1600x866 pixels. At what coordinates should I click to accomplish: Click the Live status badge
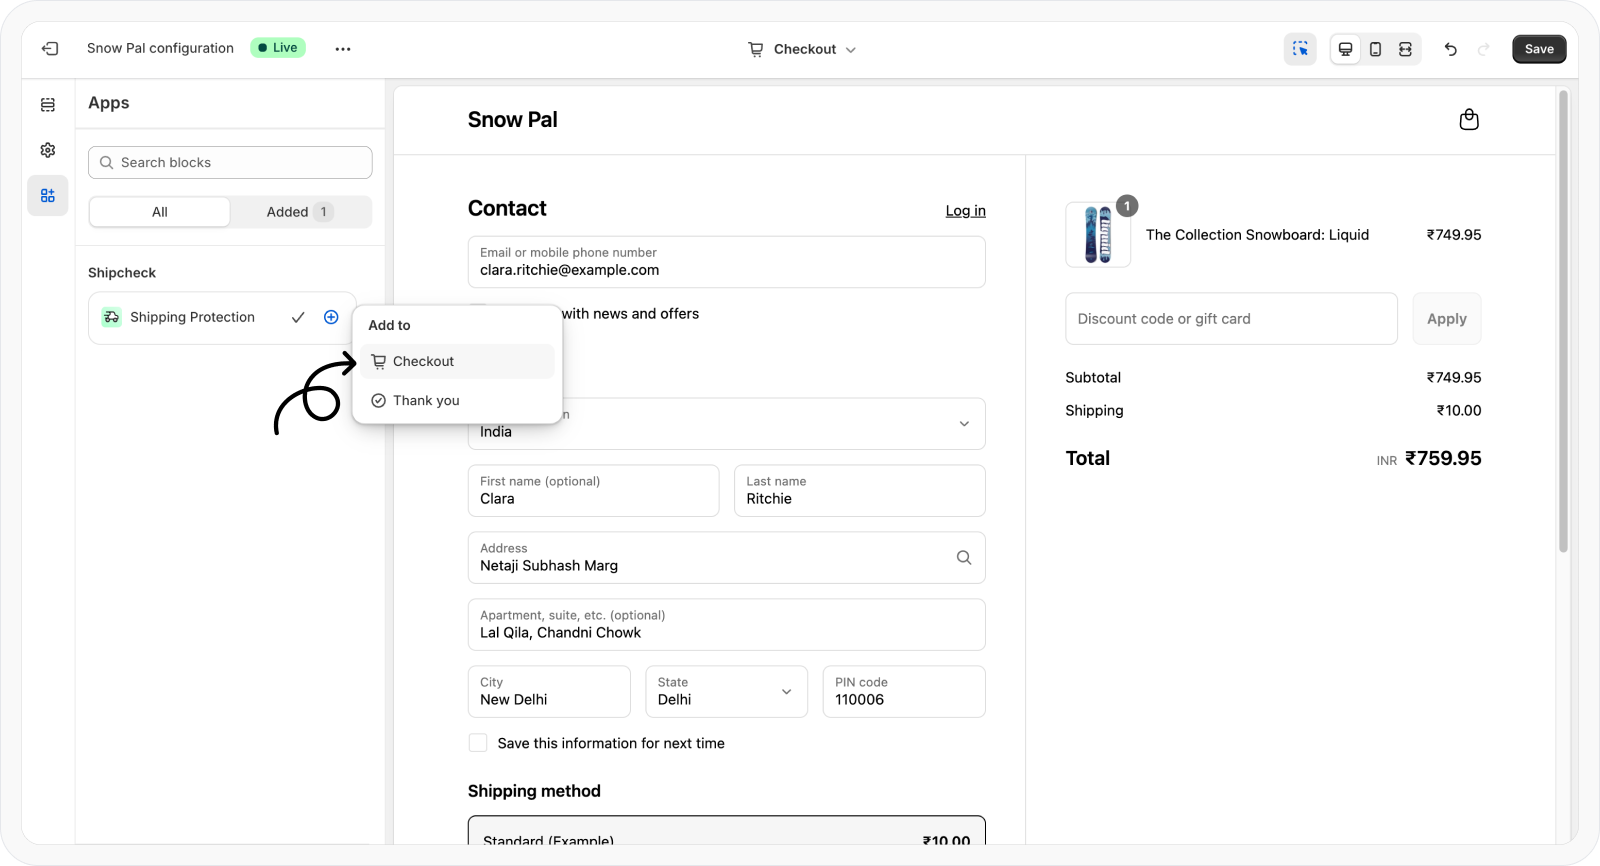tap(278, 48)
